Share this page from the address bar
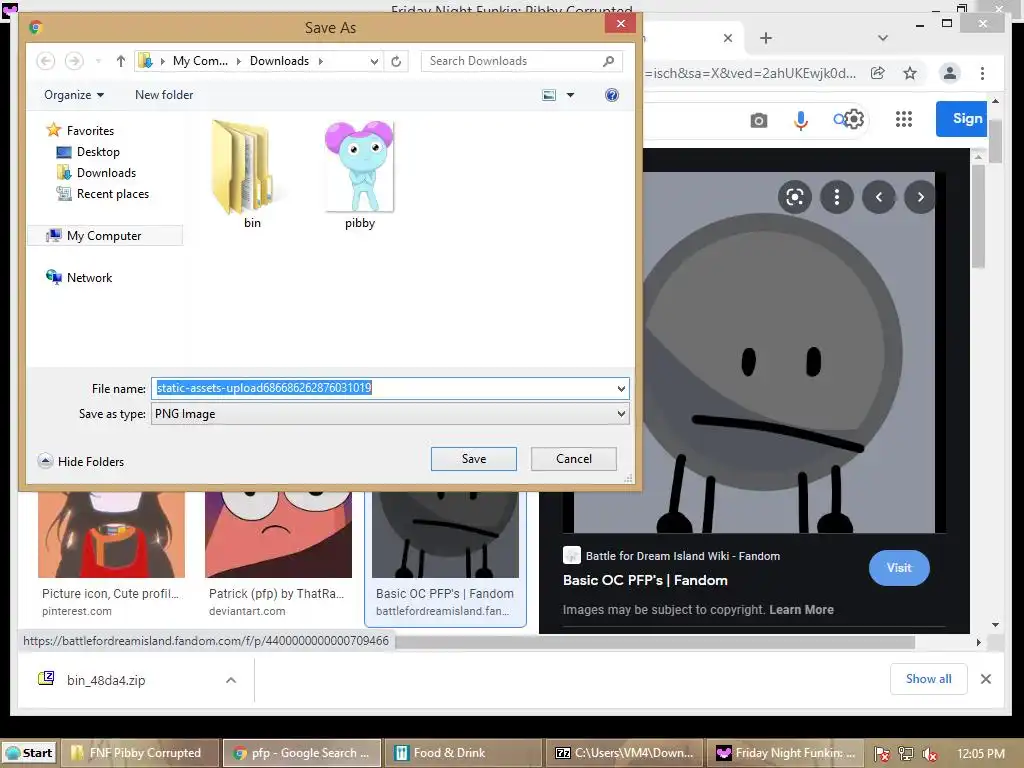 pyautogui.click(x=878, y=73)
